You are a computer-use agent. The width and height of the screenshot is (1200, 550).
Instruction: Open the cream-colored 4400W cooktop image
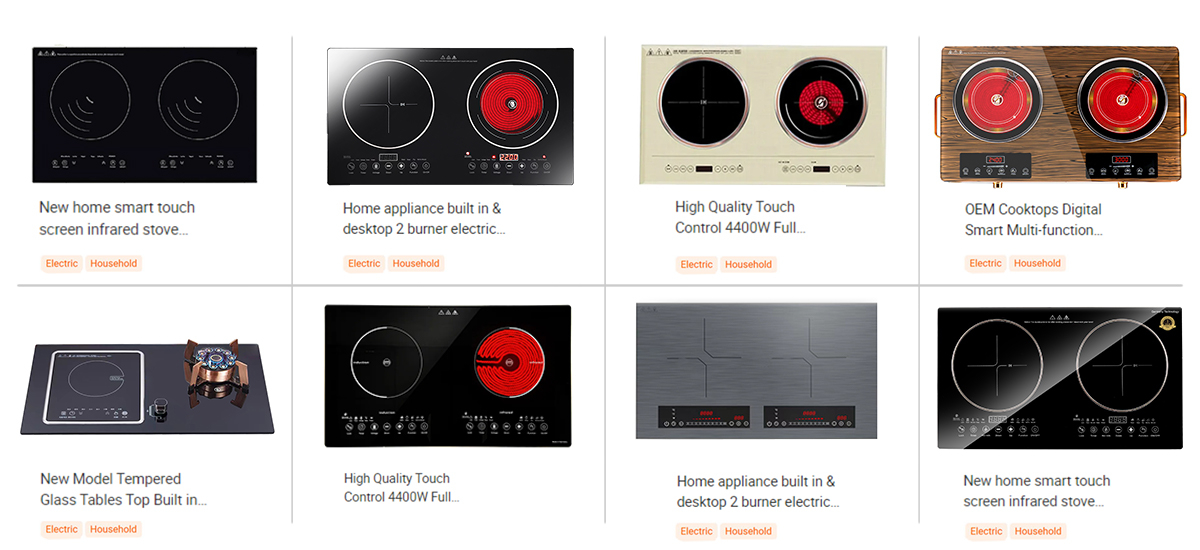[x=764, y=114]
